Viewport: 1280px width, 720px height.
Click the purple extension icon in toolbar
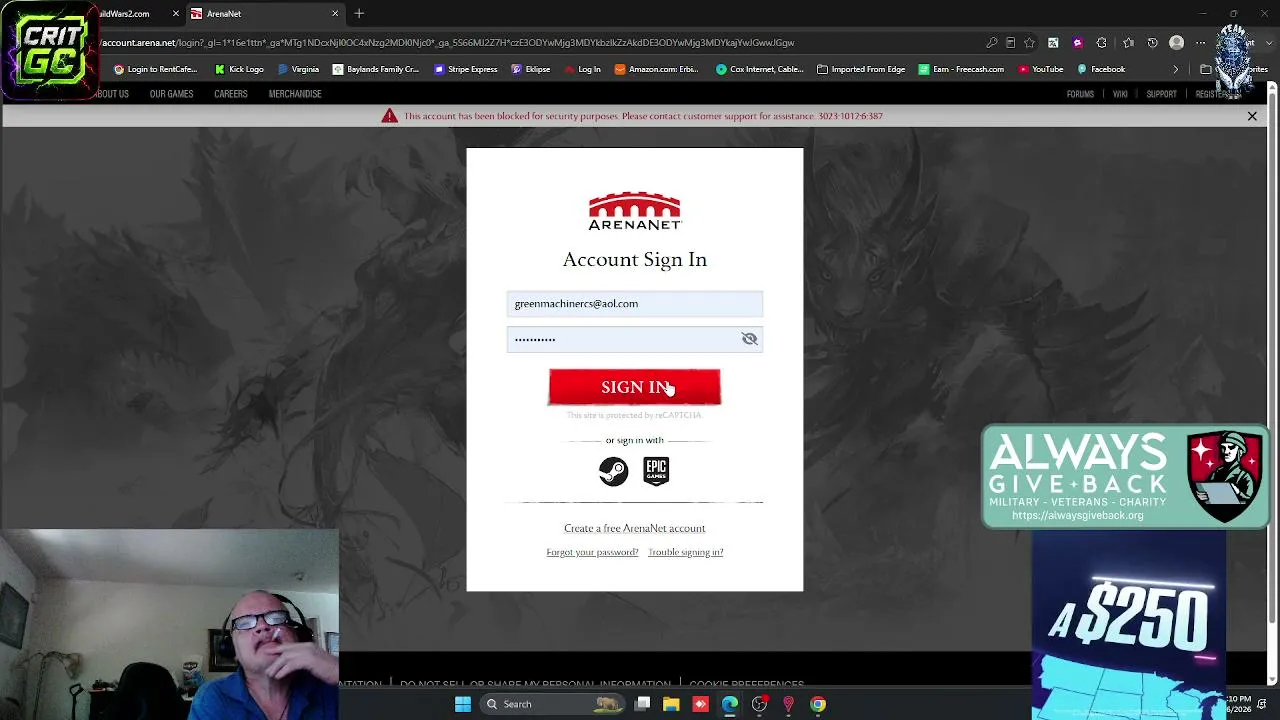point(1077,43)
